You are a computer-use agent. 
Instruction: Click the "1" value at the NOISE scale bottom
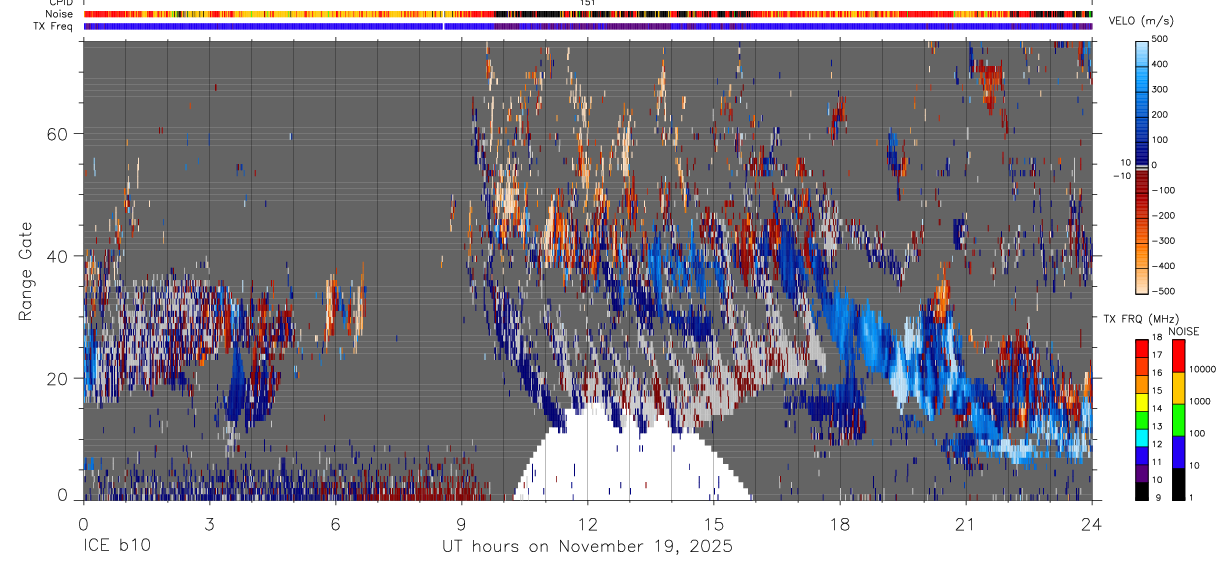coord(1191,497)
